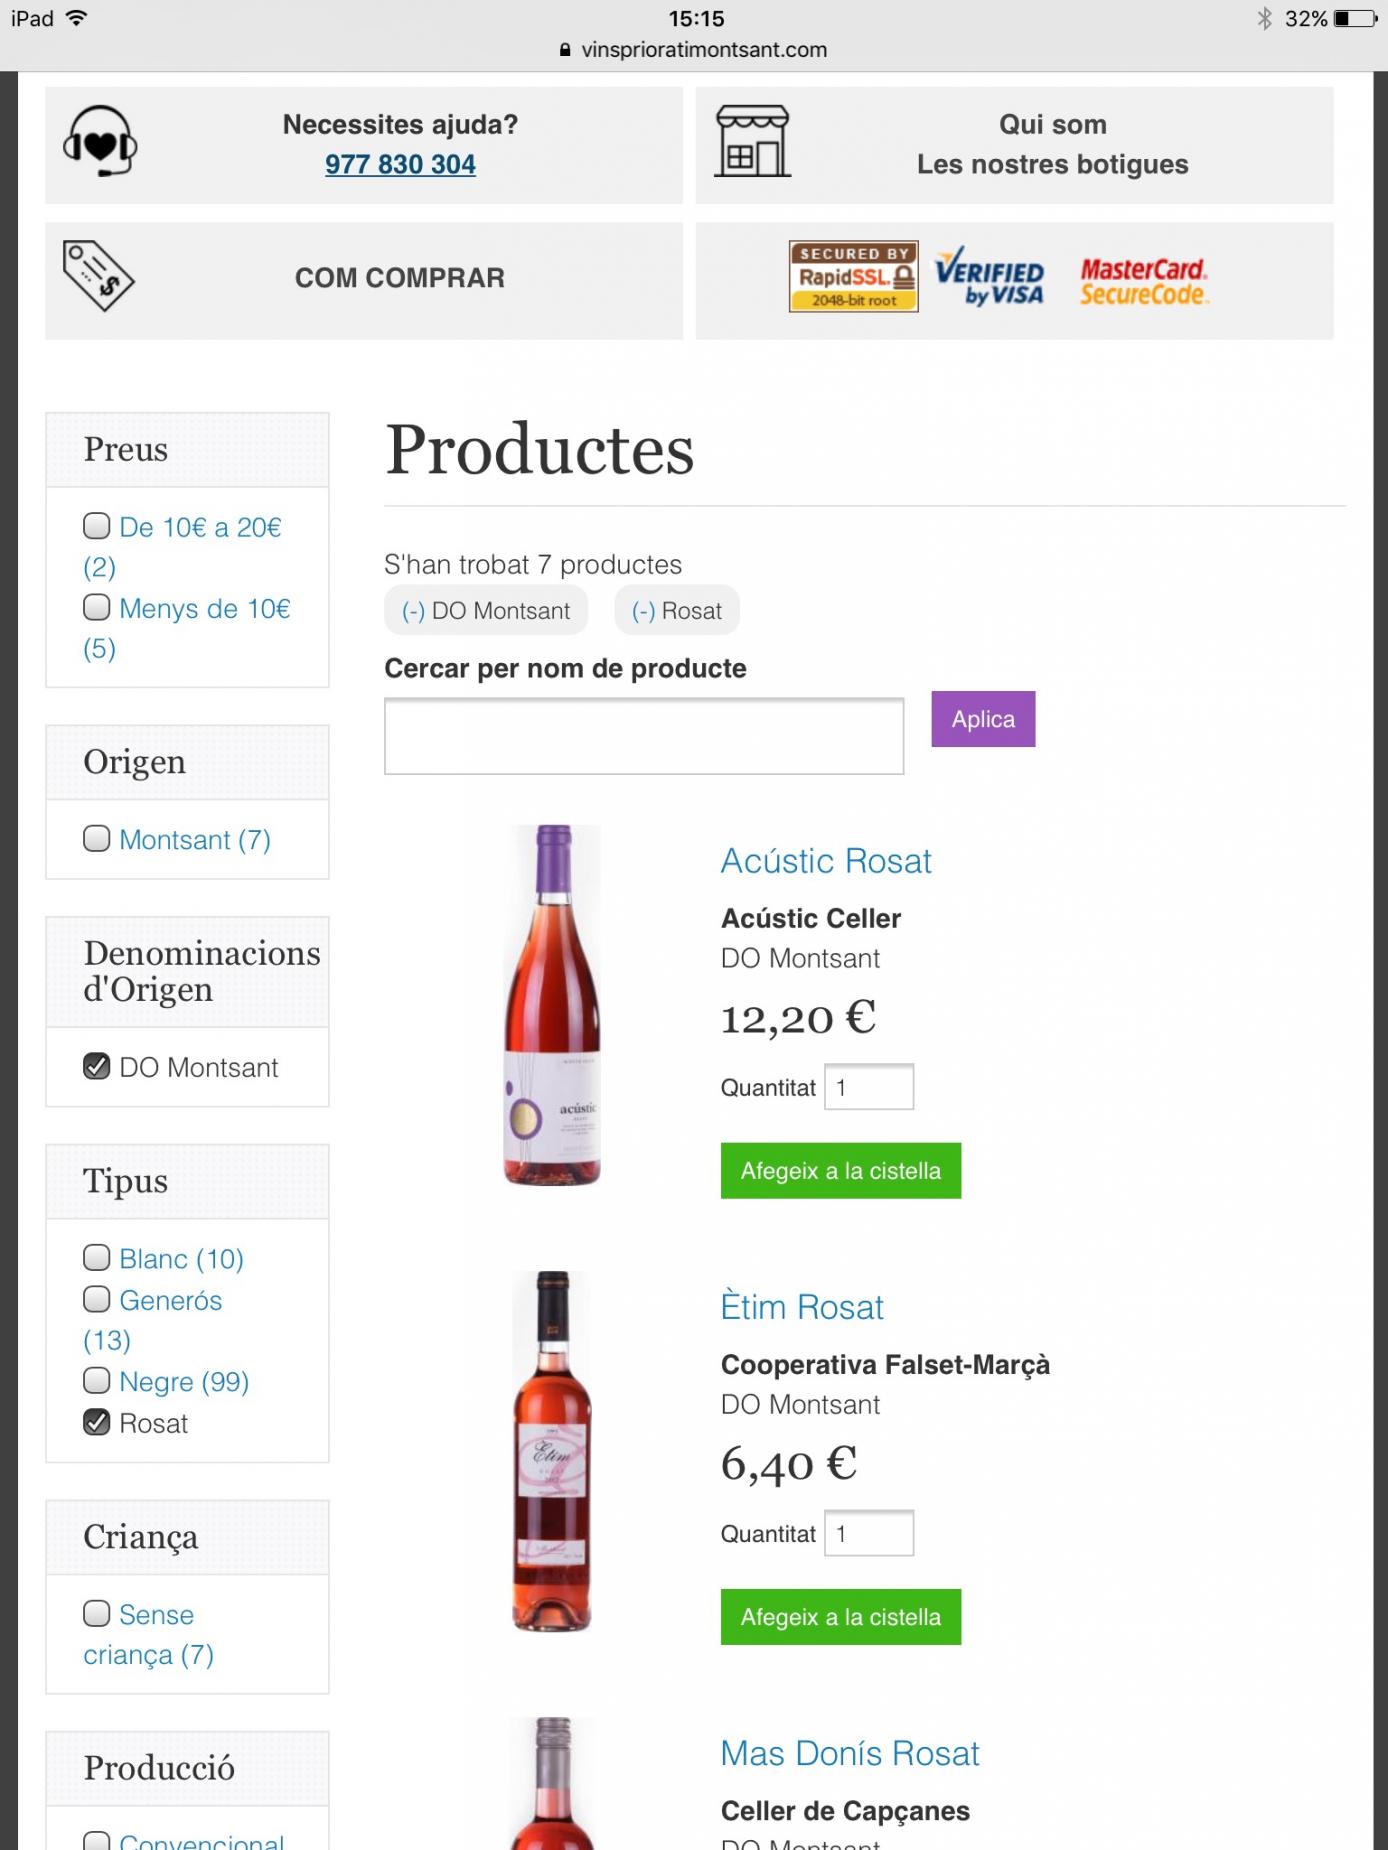Viewport: 1388px width, 1850px height.
Task: Click the RapidSSL security badge
Action: coord(853,276)
